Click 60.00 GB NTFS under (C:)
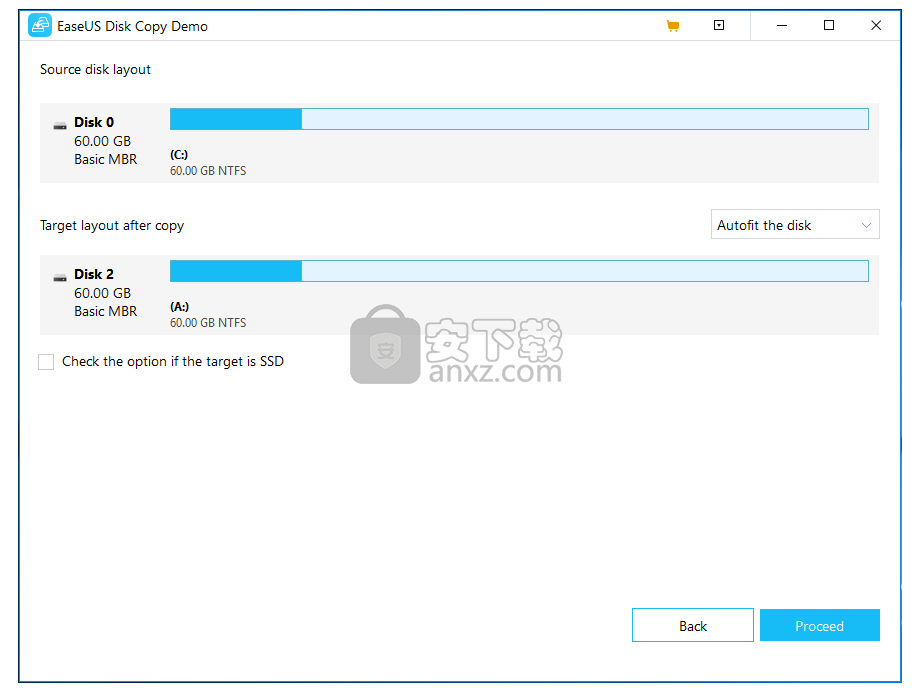The image size is (917, 692). click(x=208, y=171)
